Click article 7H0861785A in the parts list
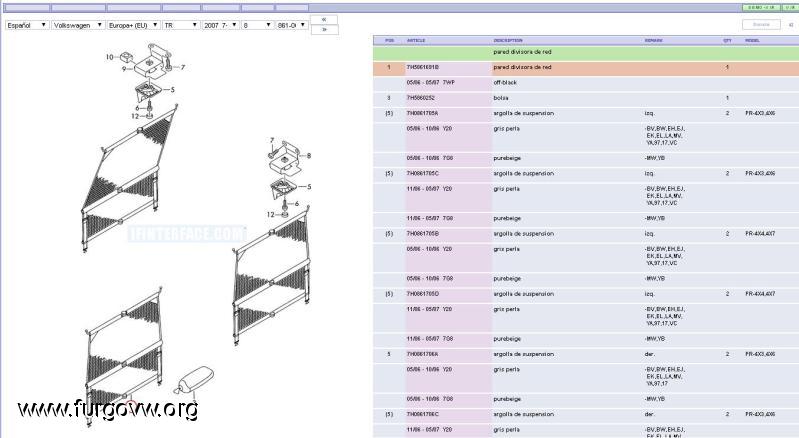This screenshot has width=799, height=438. tap(423, 113)
